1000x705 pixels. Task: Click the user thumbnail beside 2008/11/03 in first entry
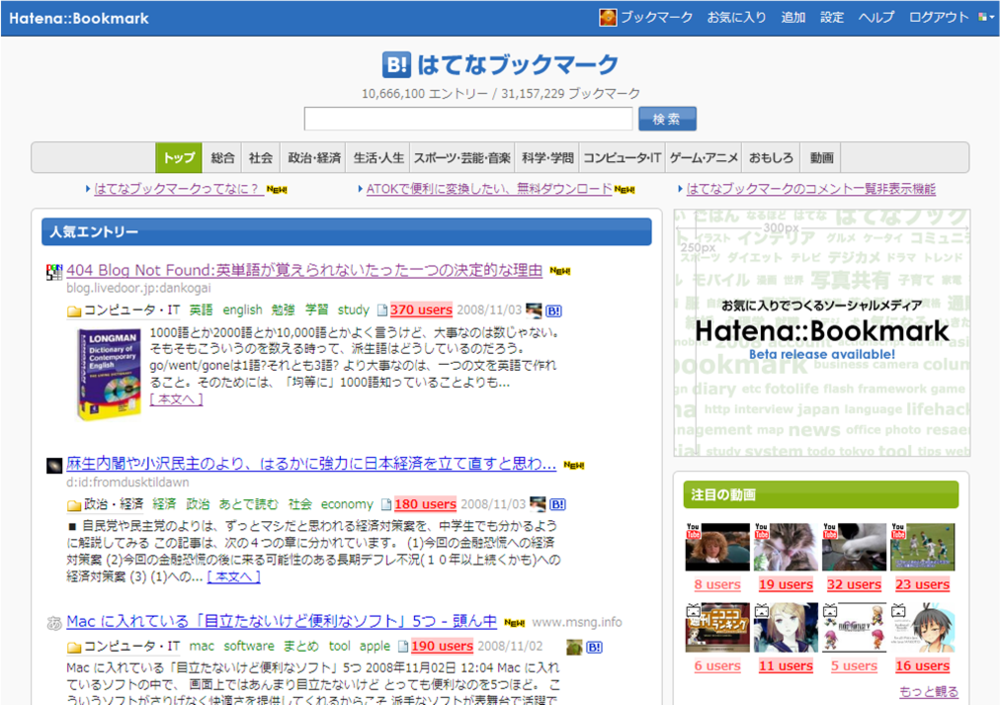click(x=534, y=311)
